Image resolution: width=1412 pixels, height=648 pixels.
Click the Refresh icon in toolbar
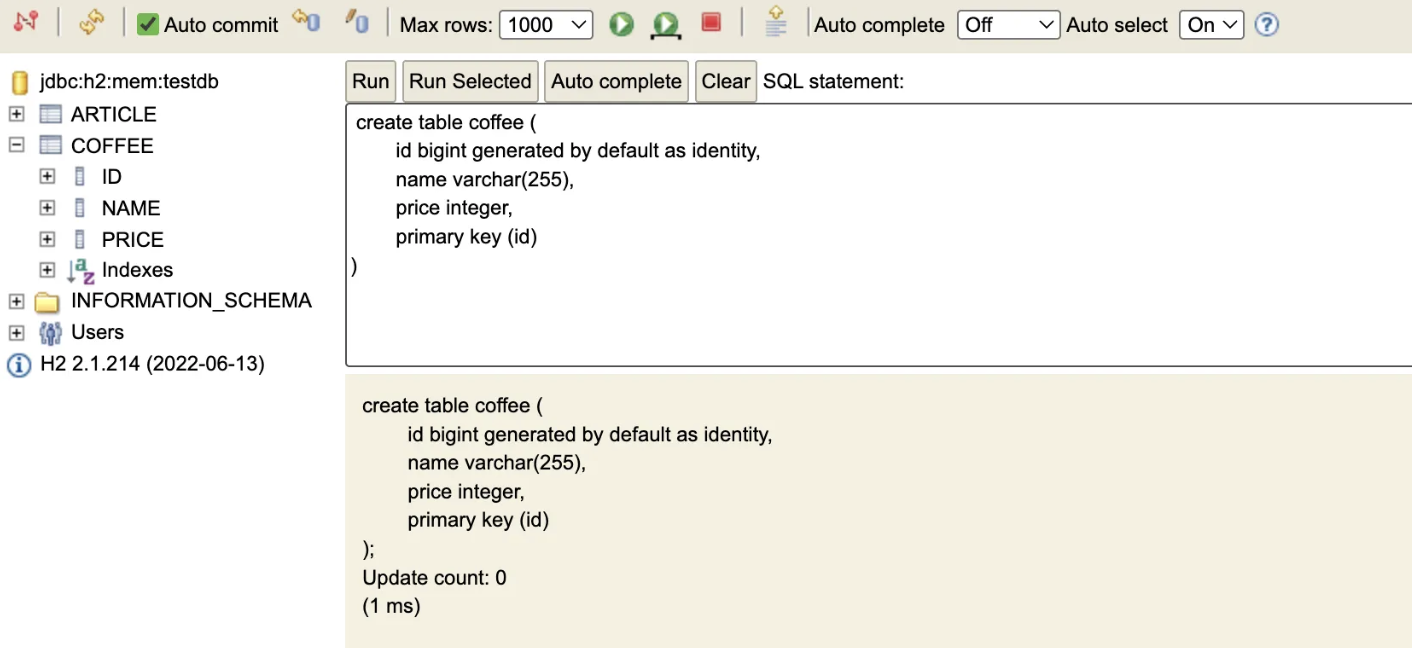pyautogui.click(x=91, y=23)
